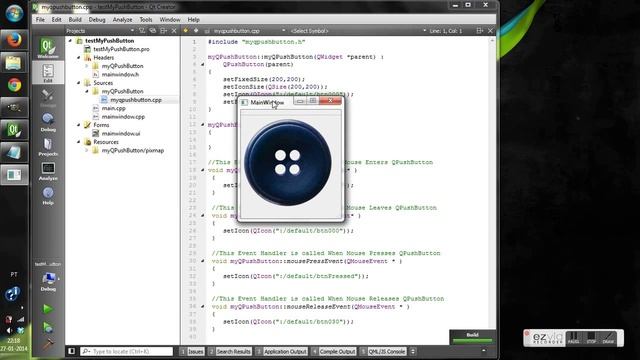Screen dimensions: 640x360
Task: Filter the Projects tree
Action: (x=142, y=31)
